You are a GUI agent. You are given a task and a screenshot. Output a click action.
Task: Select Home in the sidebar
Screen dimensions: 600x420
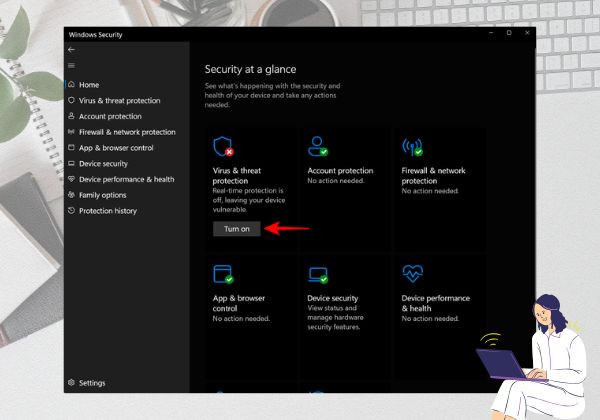(x=89, y=85)
